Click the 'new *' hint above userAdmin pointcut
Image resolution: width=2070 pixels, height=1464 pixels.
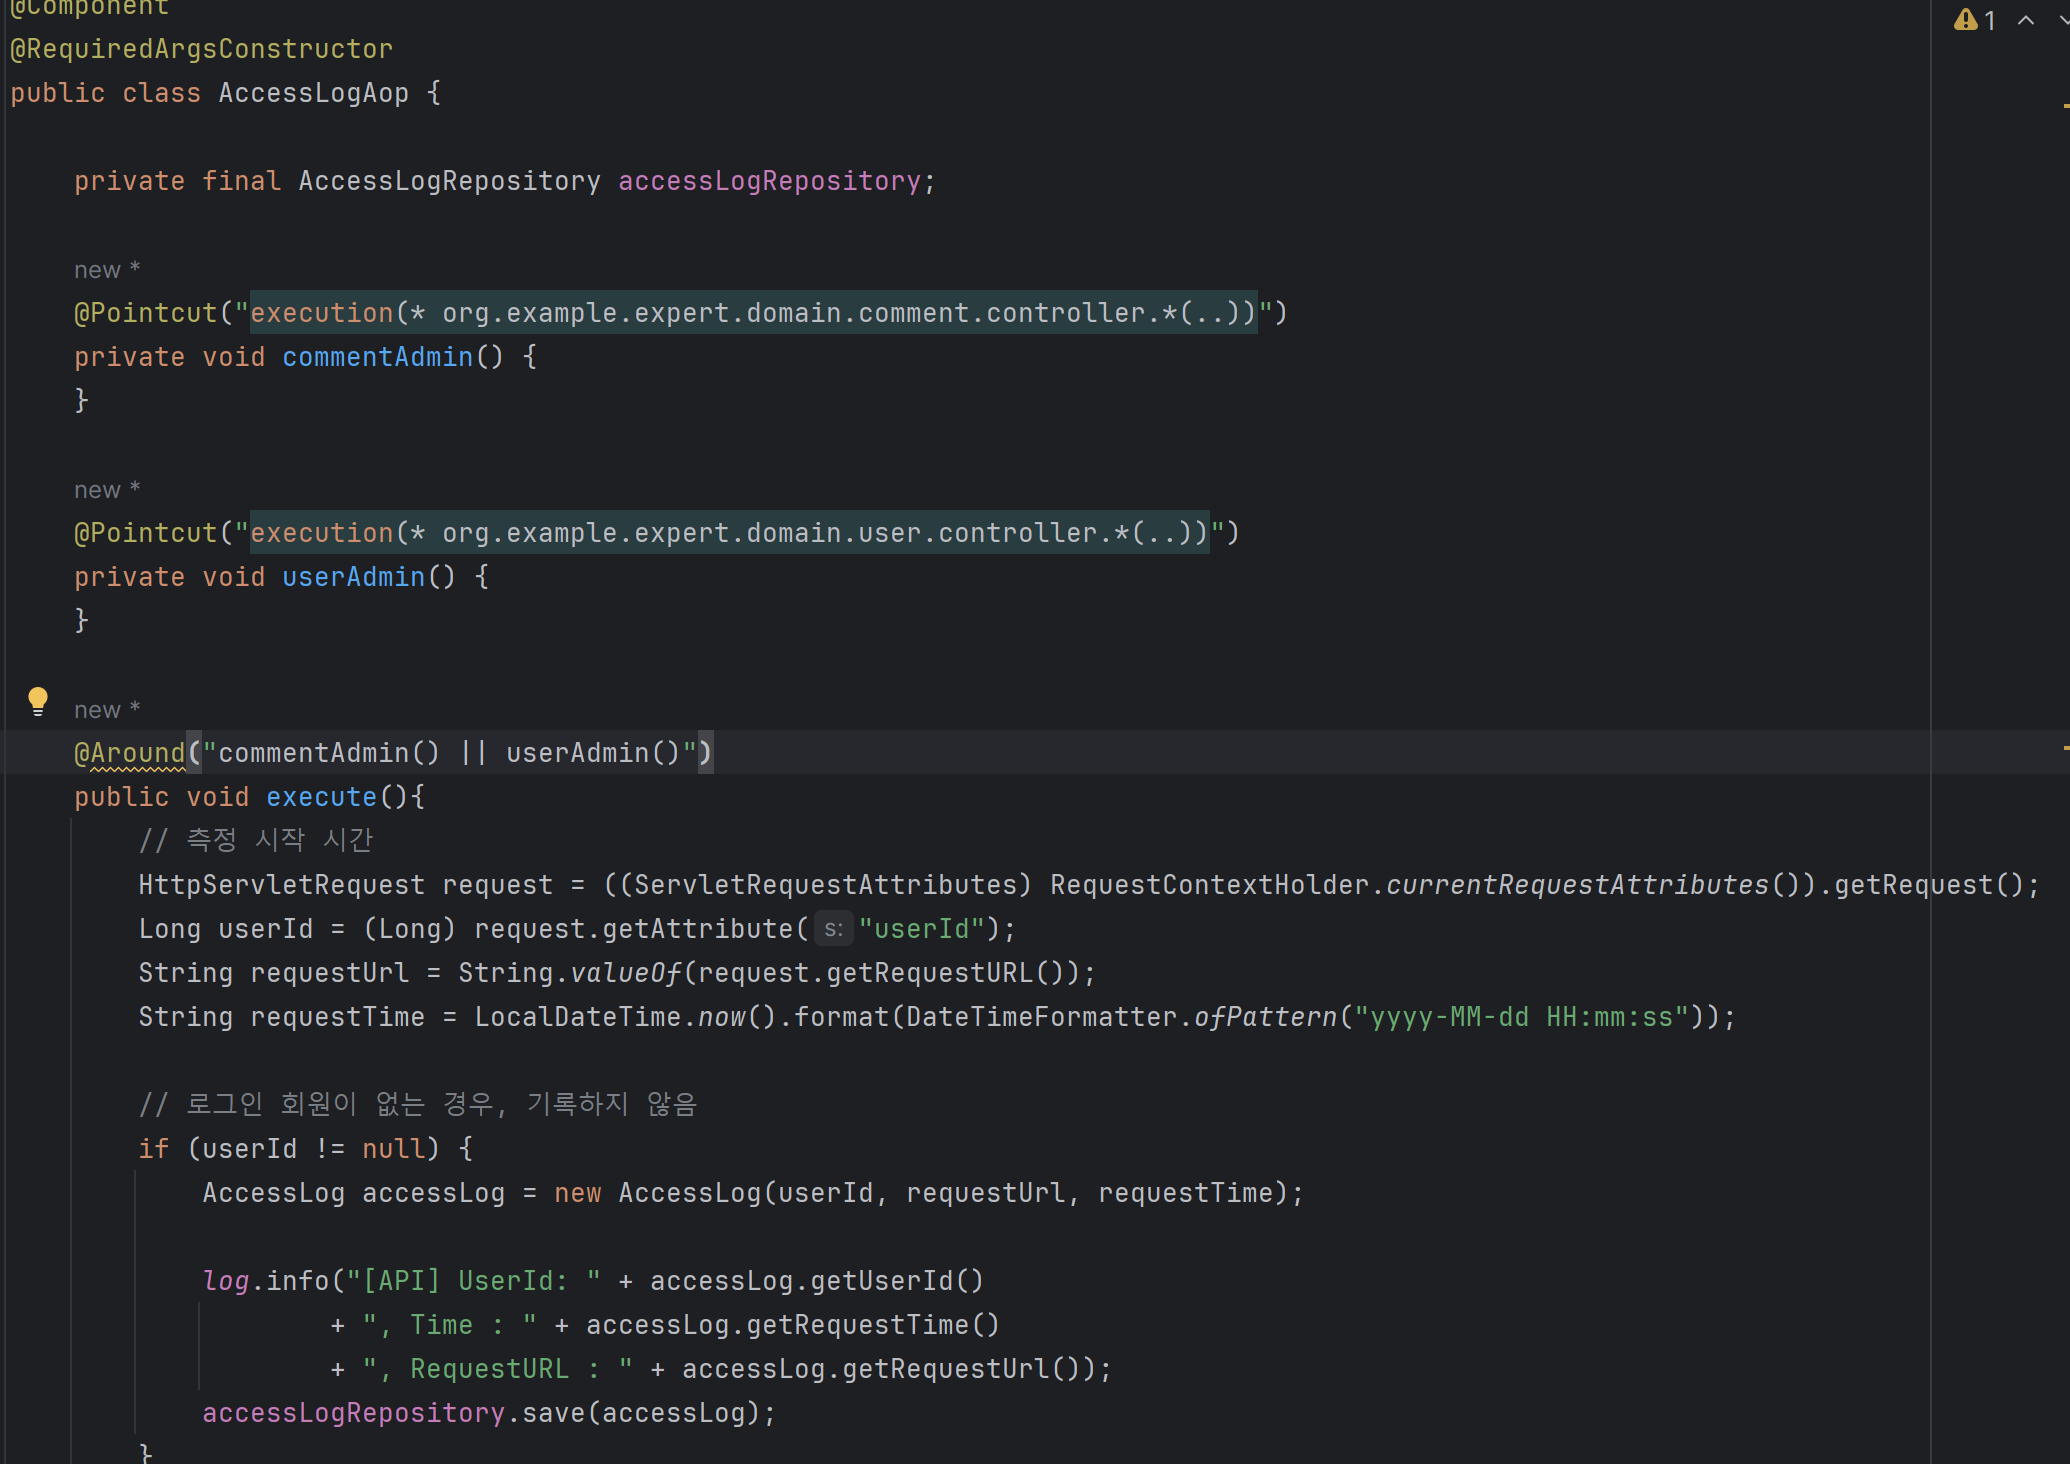point(107,490)
